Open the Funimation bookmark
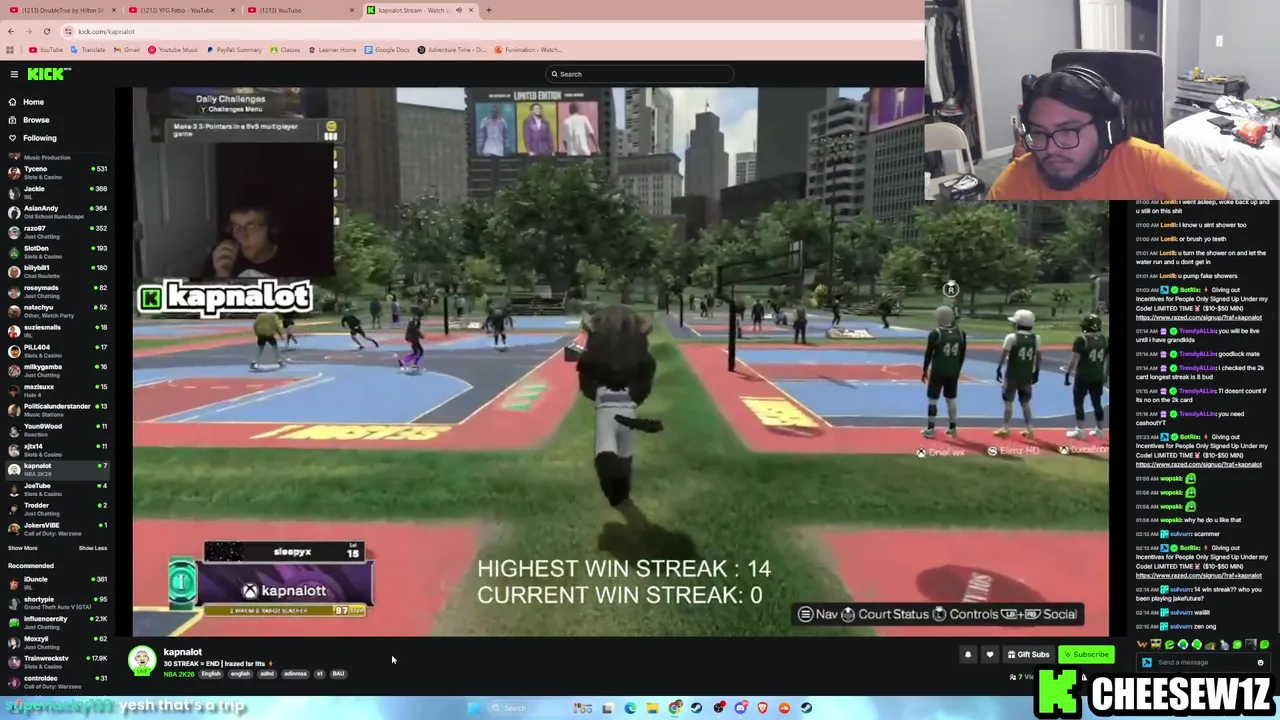Viewport: 1280px width, 720px height. point(529,50)
